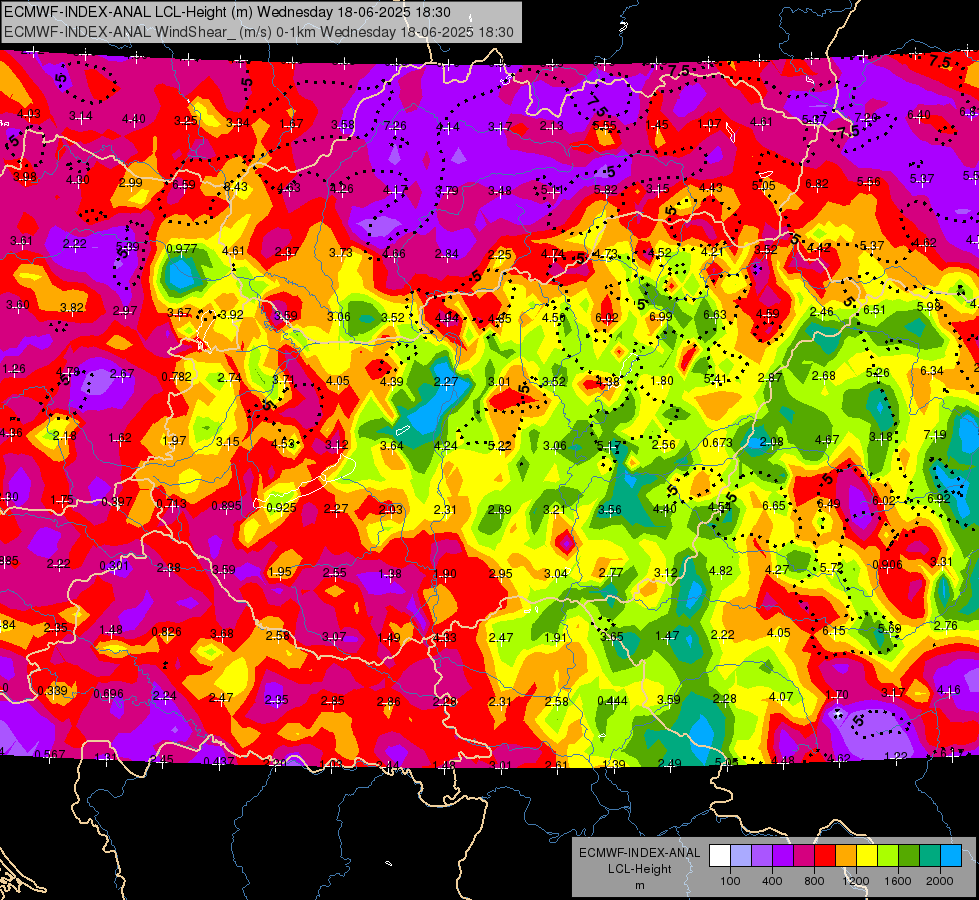The height and width of the screenshot is (900, 979).
Task: Click the wind shear value '6.49'
Action: click(x=829, y=503)
